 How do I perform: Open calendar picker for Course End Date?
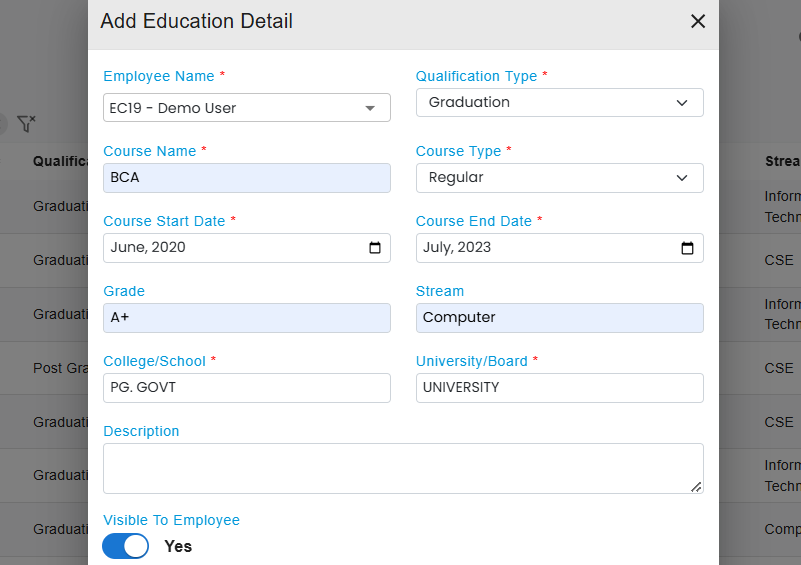coord(687,248)
